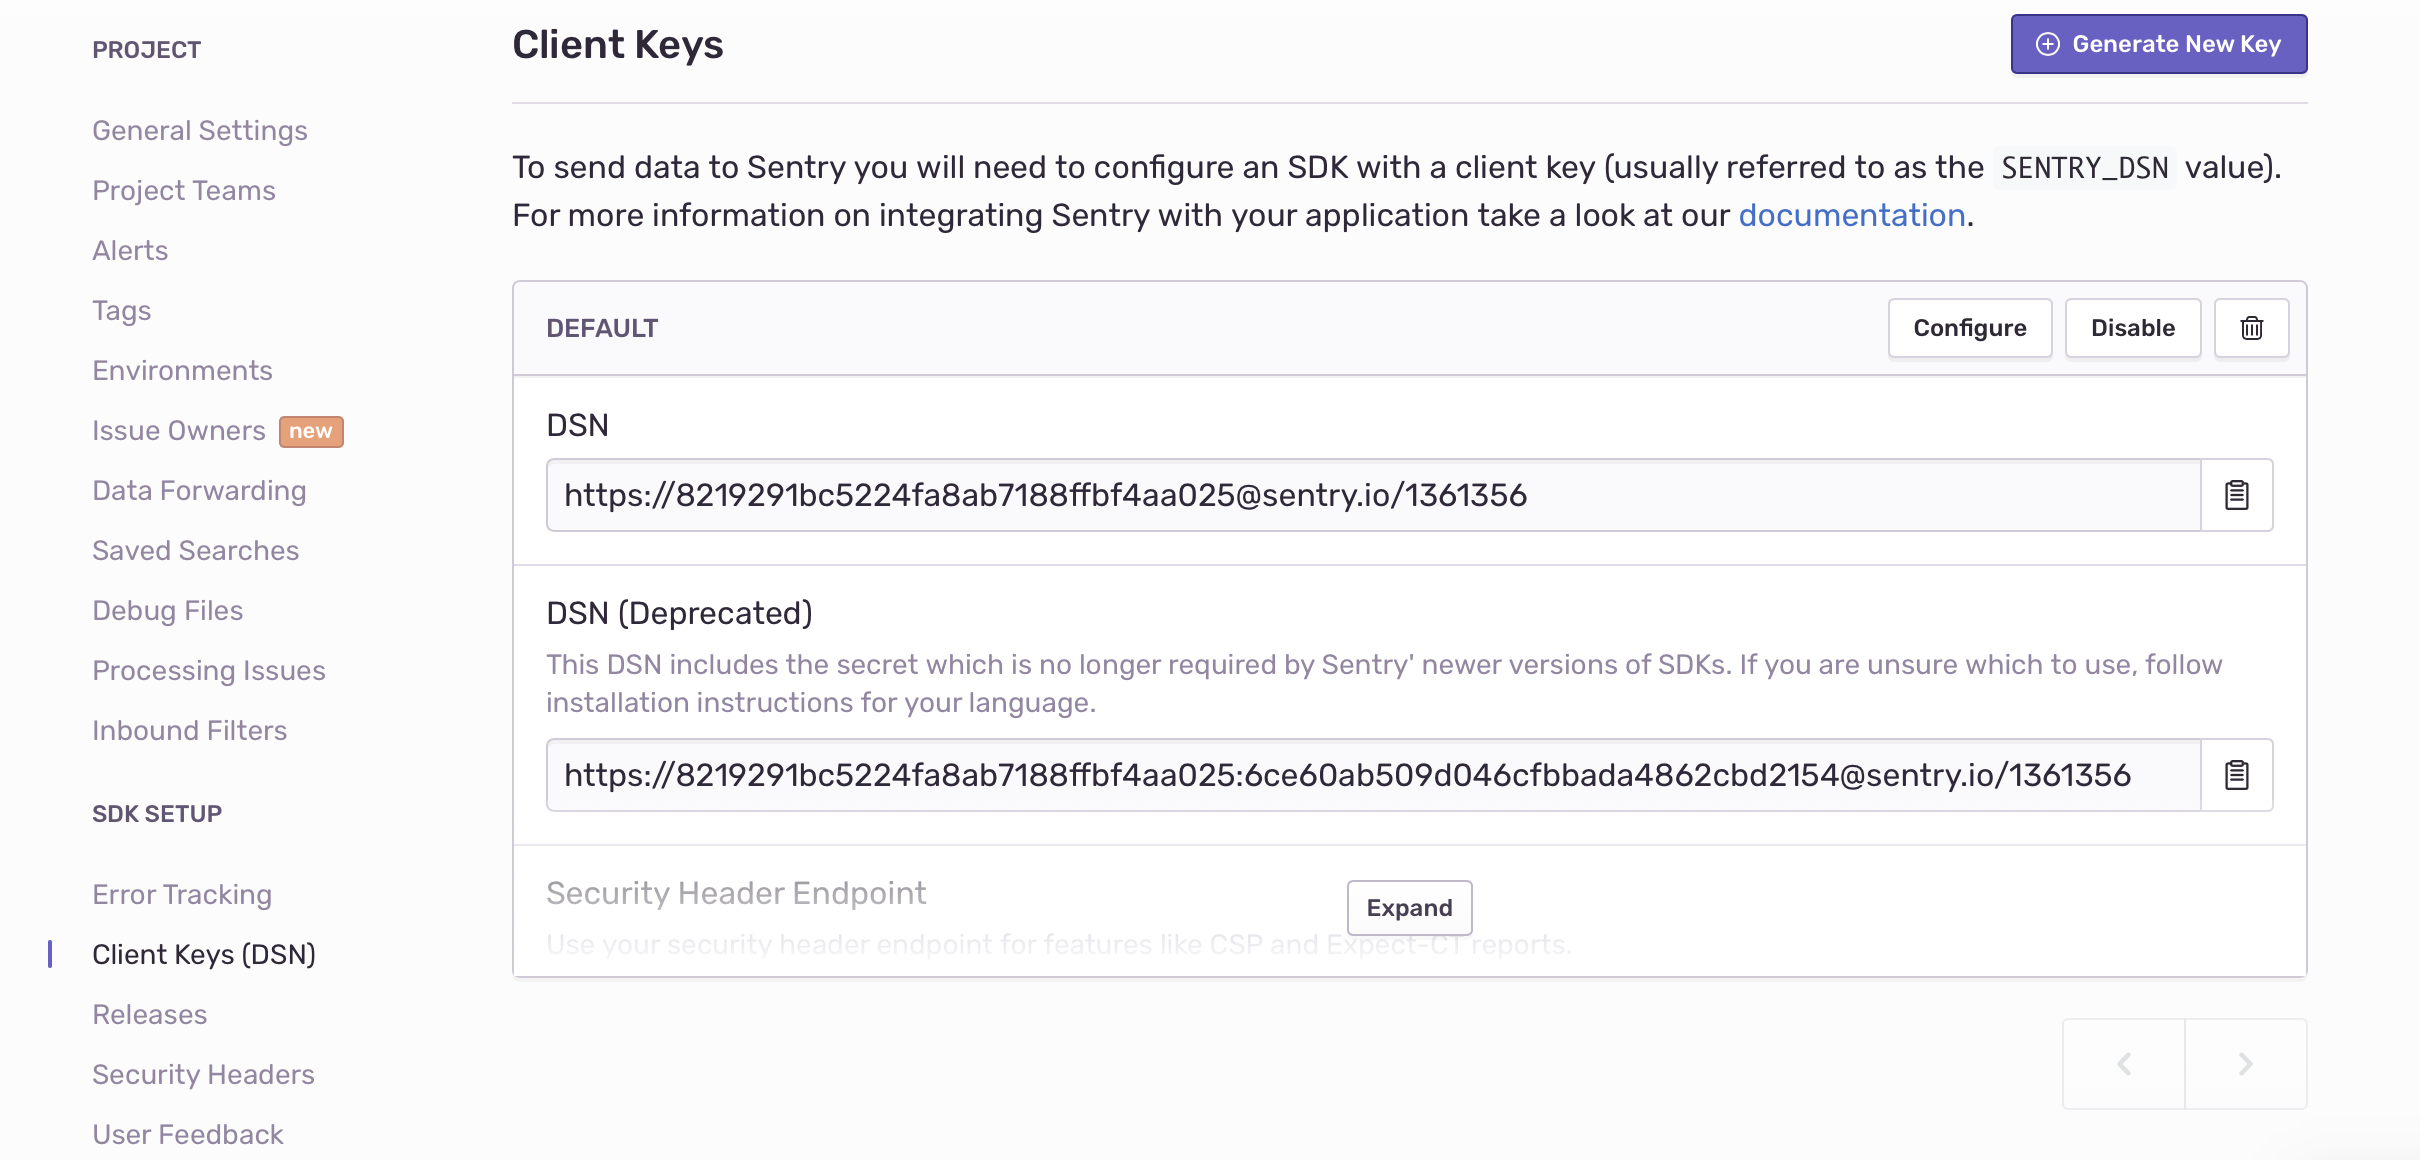Open Alerts settings page
The image size is (2420, 1160).
tap(130, 251)
